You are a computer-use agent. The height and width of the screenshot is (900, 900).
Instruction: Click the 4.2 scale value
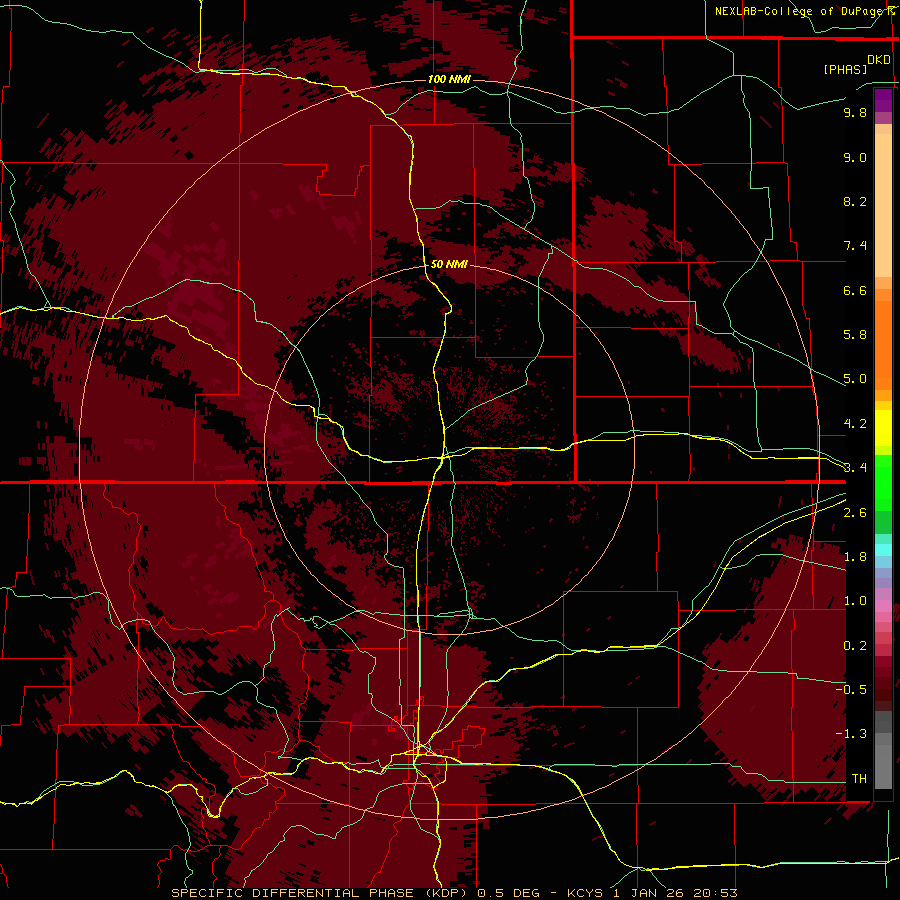pyautogui.click(x=855, y=424)
